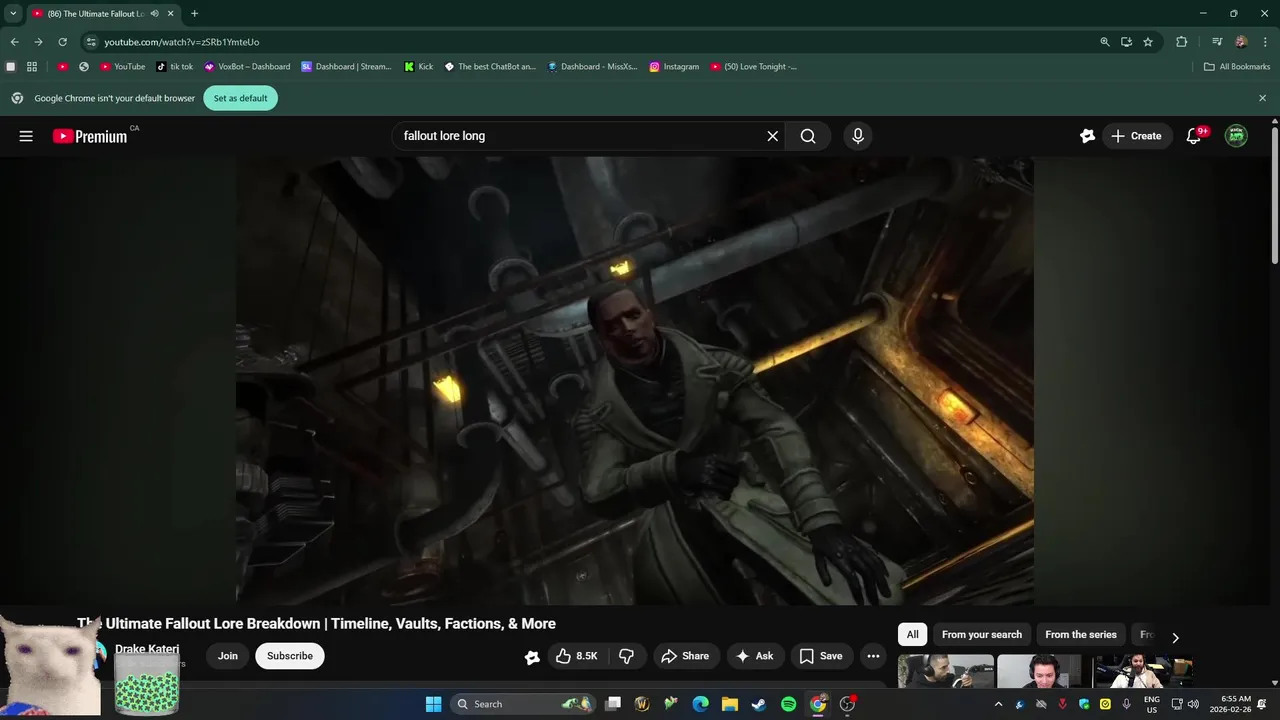Select the From your search chip
The image size is (1280, 720).
click(982, 635)
